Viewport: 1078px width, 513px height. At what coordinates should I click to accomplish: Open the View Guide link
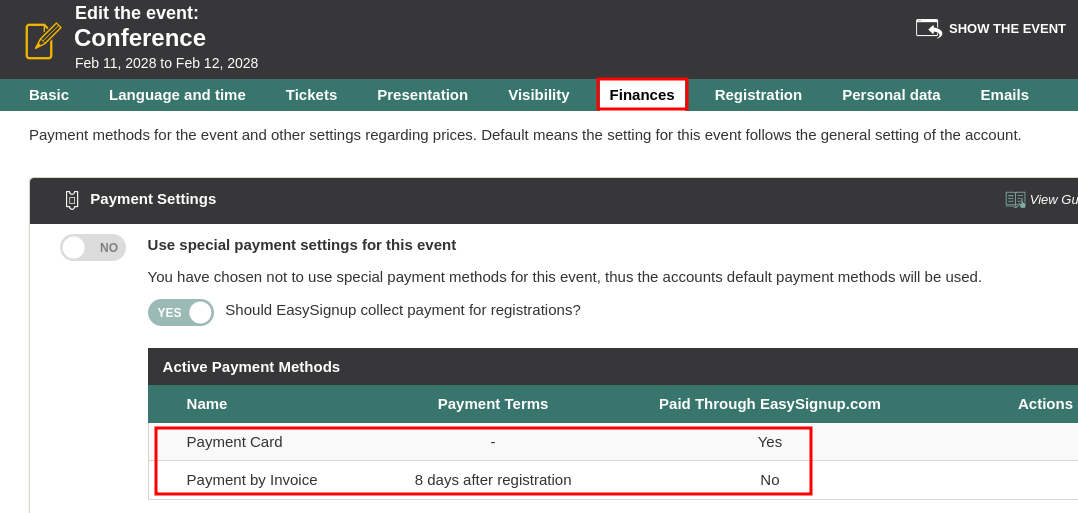[x=1052, y=200]
